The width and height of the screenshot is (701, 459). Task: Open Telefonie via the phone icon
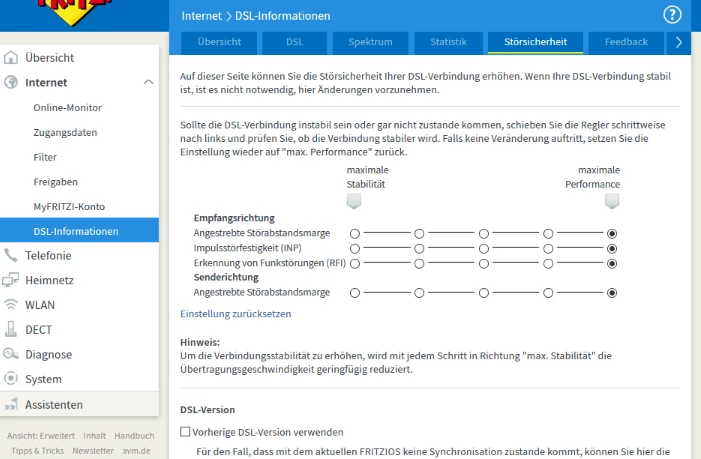[11, 255]
